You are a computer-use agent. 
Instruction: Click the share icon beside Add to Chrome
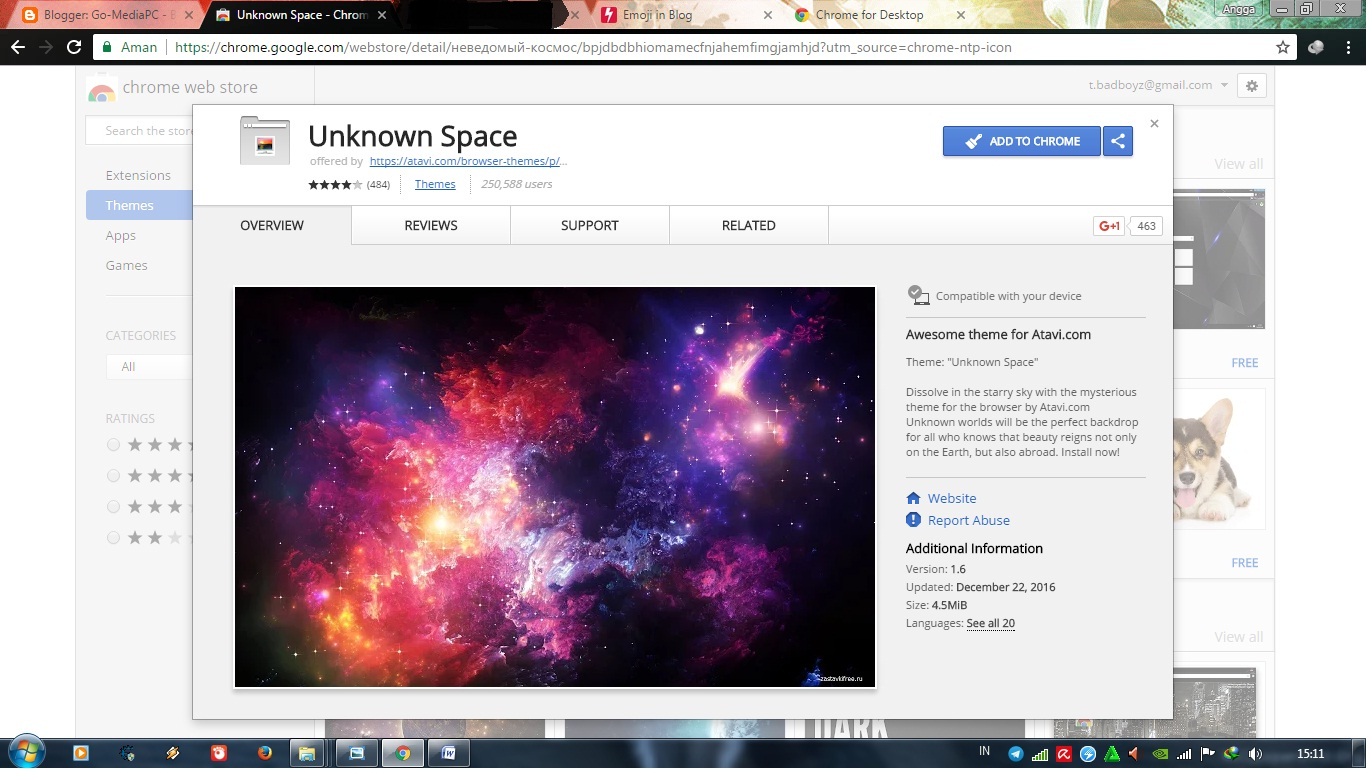point(1117,141)
